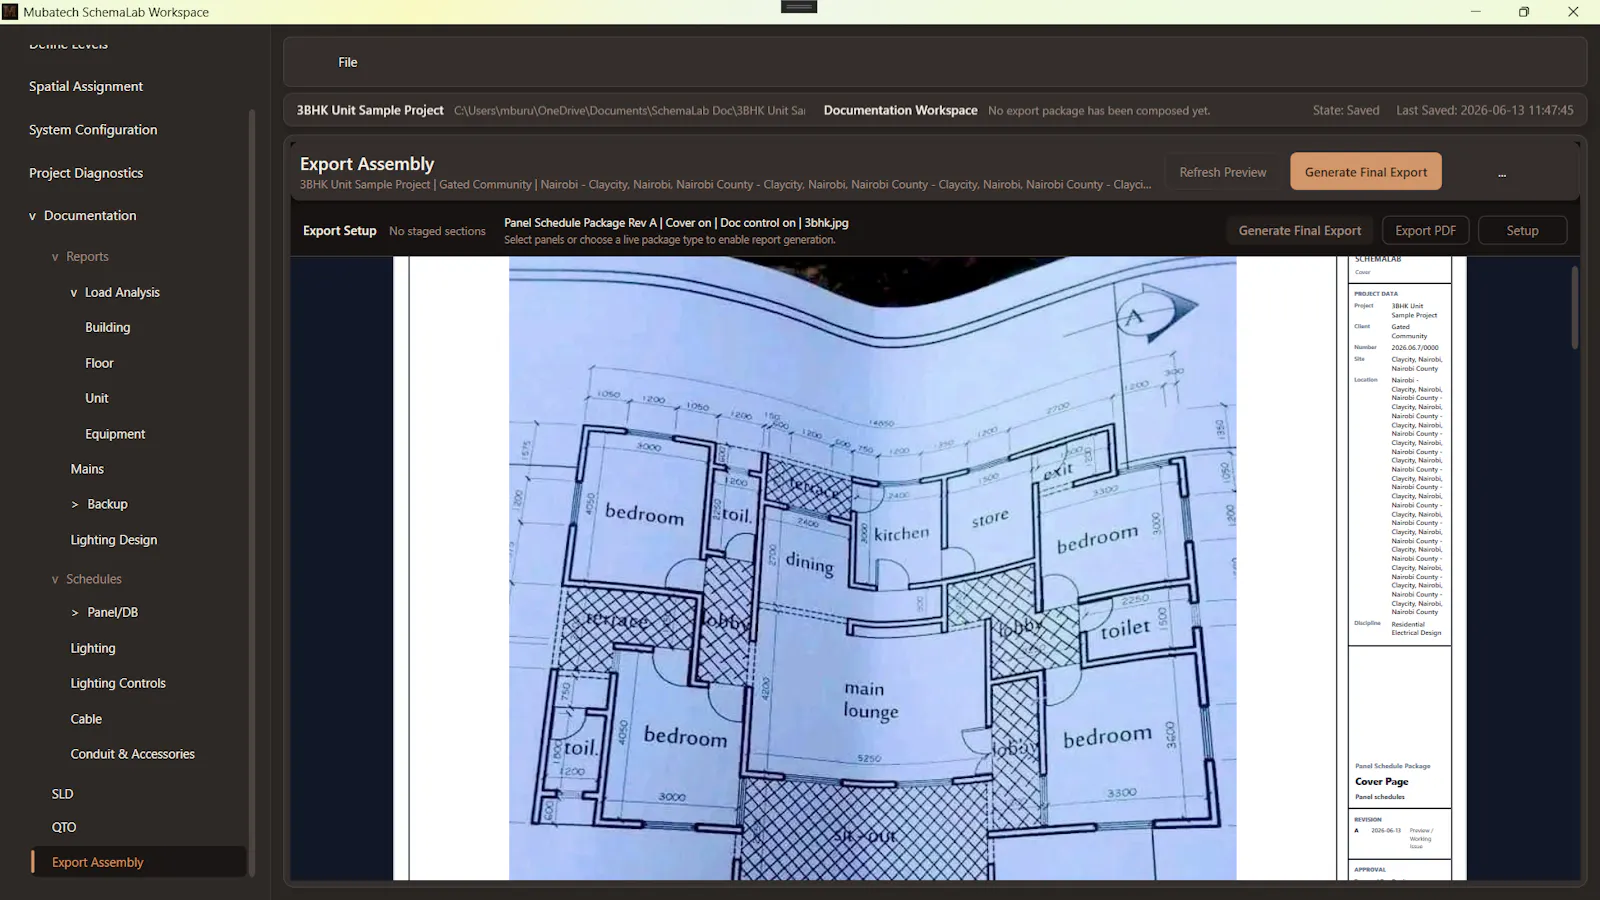1600x900 pixels.
Task: Click the preview pane vertical scrollbar
Action: tap(1574, 306)
